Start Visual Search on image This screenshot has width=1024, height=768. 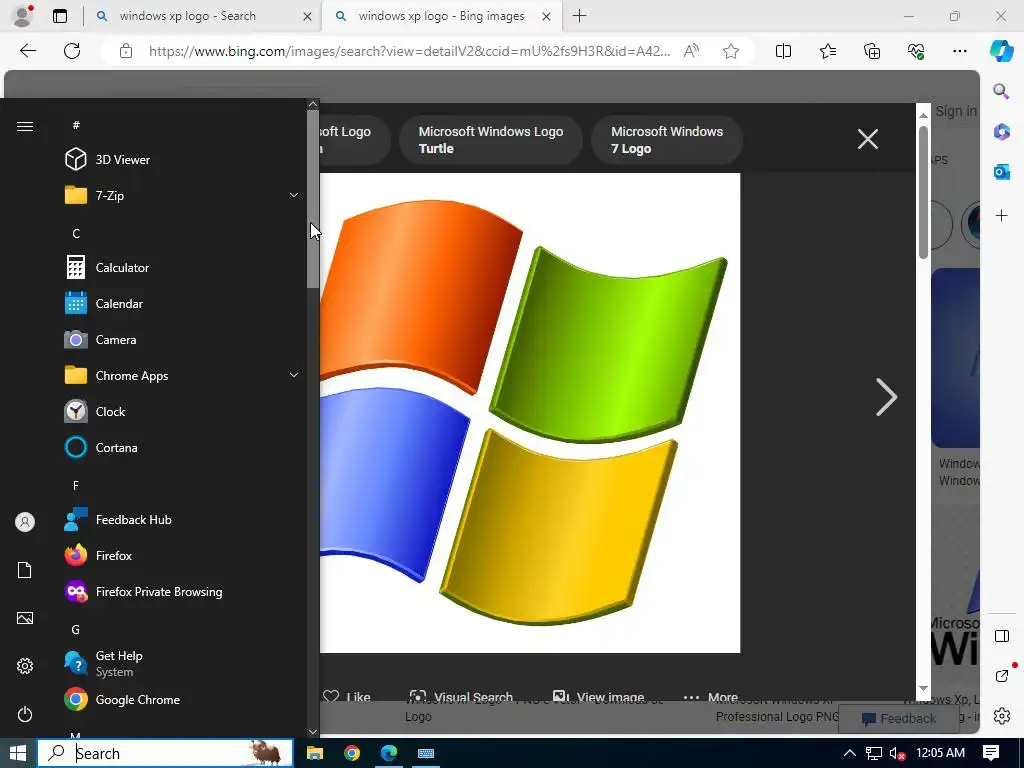coord(461,697)
